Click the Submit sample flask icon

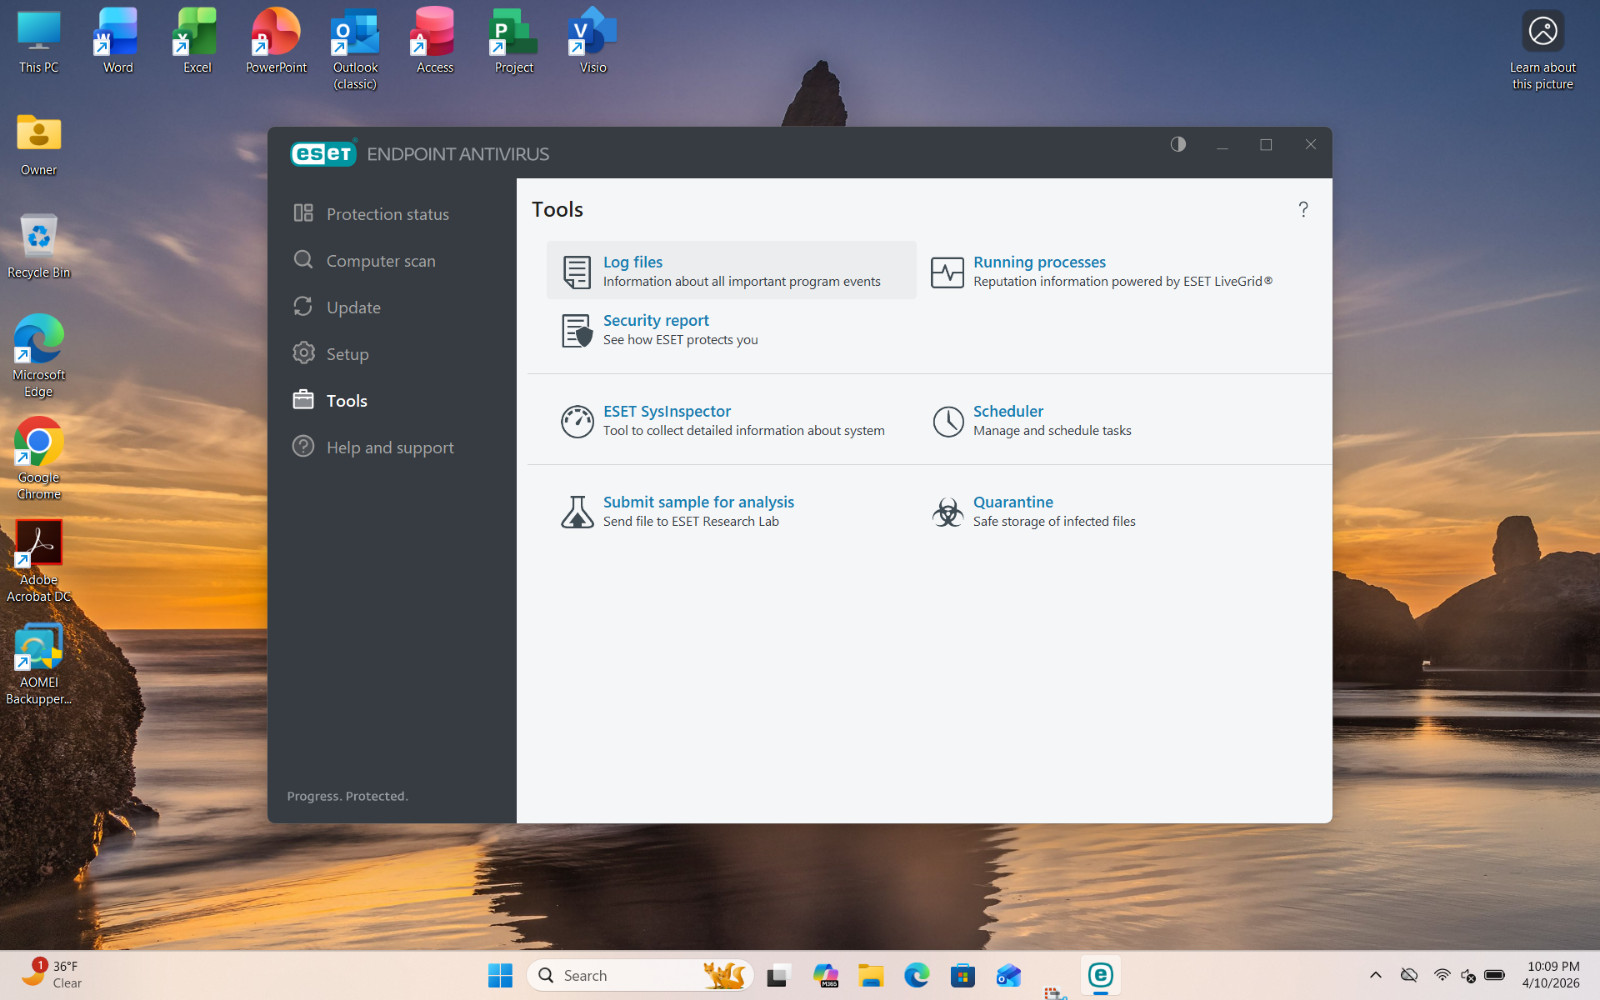(577, 512)
